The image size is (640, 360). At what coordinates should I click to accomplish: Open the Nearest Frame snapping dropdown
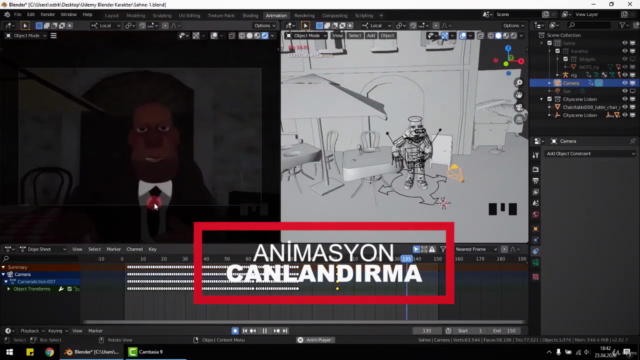pos(476,249)
